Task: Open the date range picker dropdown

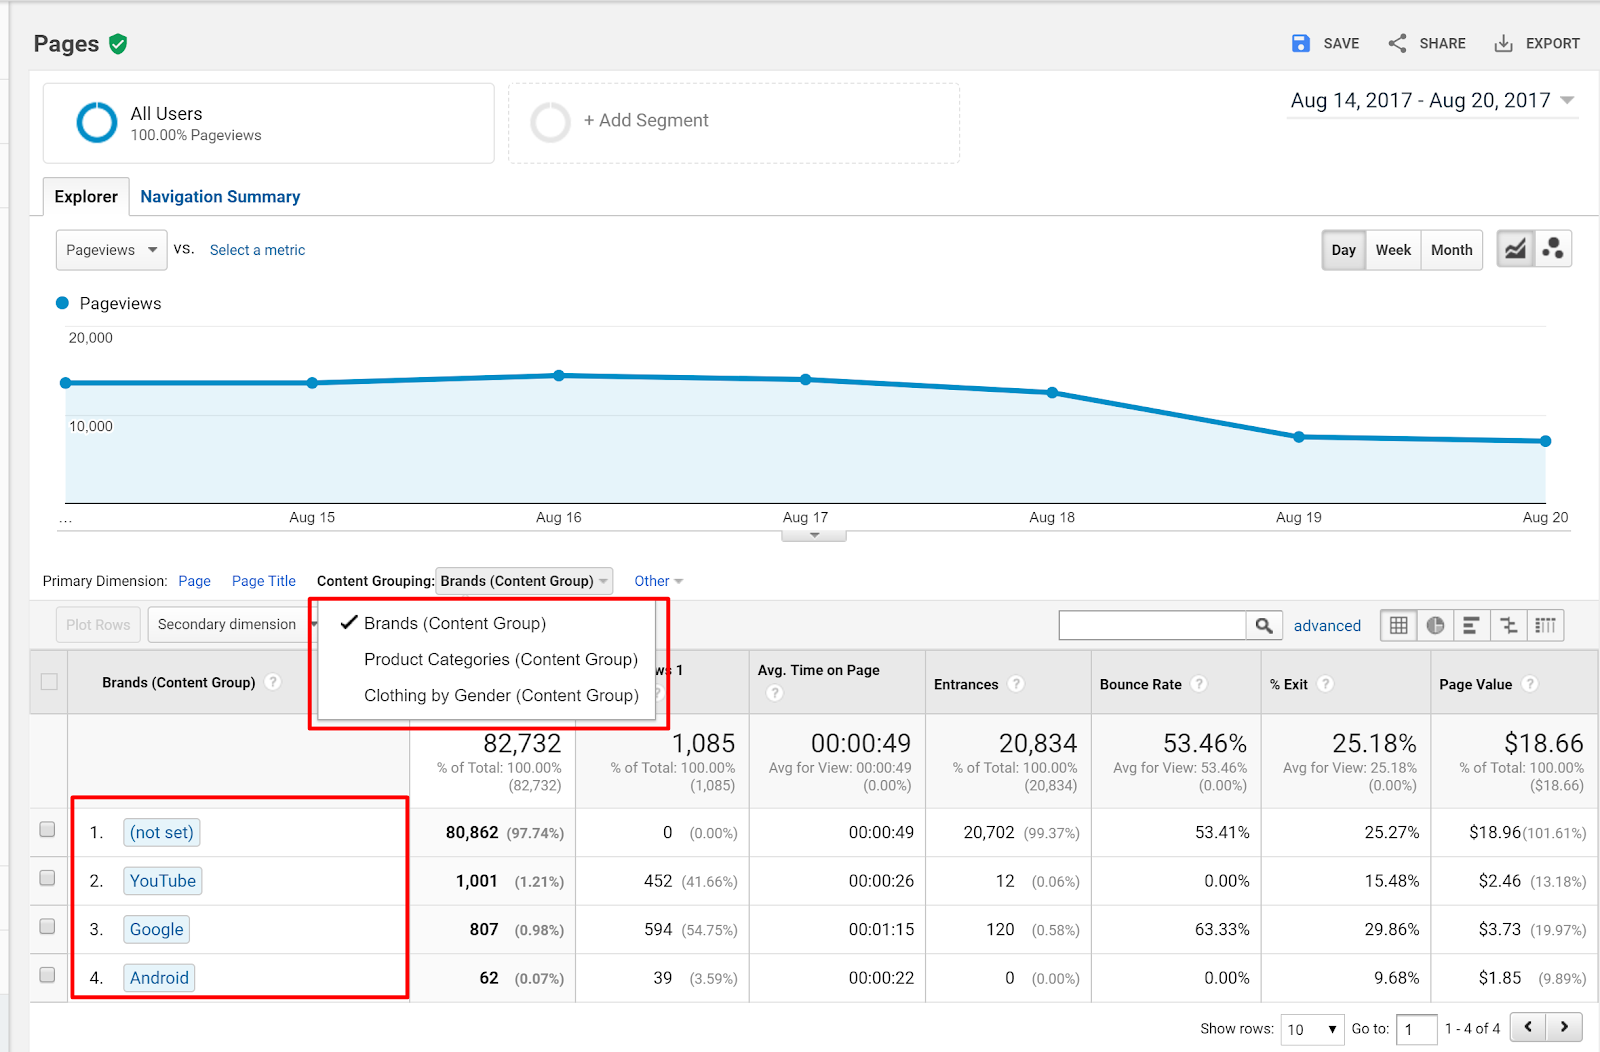Action: [1433, 101]
